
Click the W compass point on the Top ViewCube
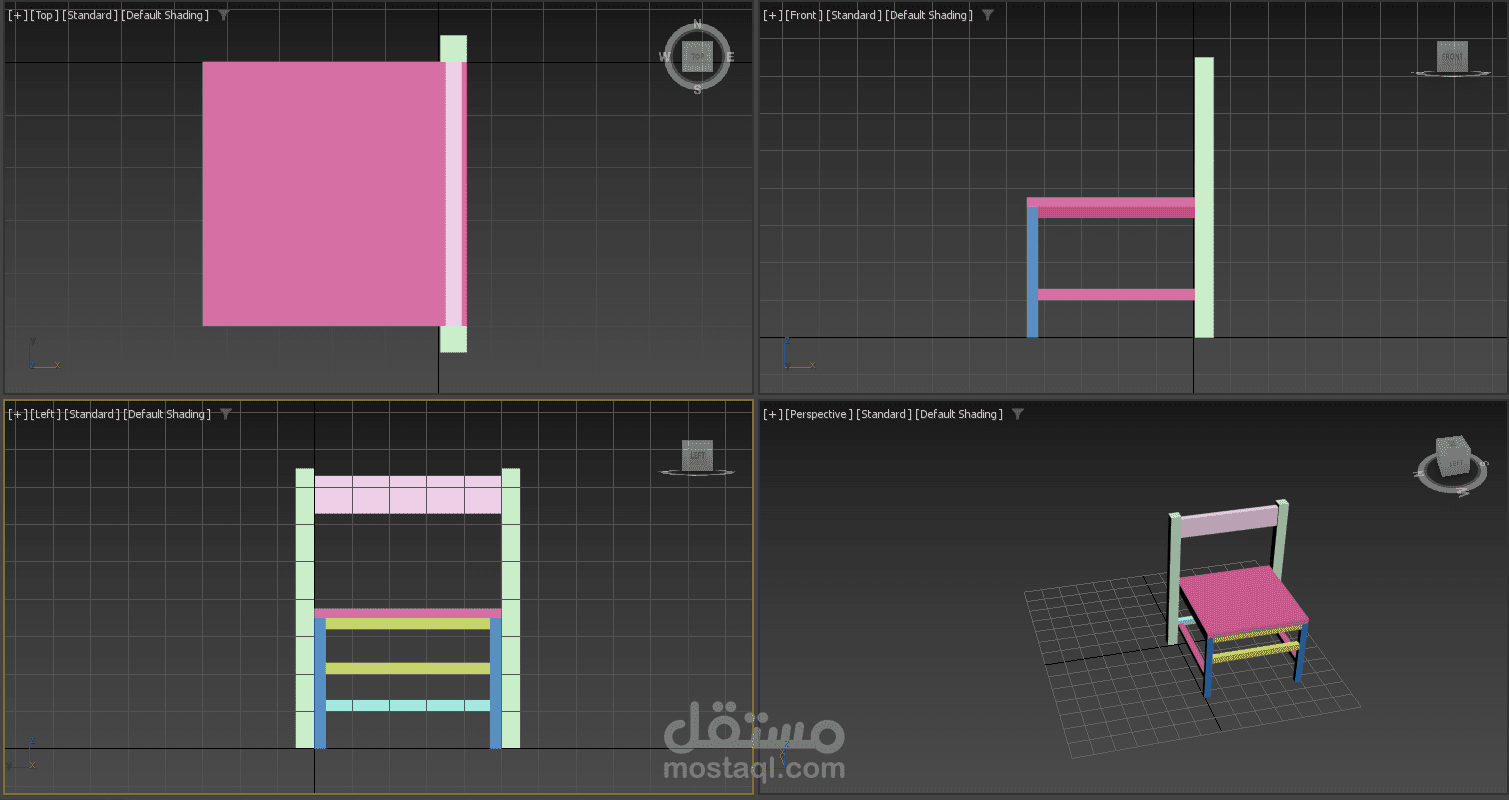click(x=664, y=57)
